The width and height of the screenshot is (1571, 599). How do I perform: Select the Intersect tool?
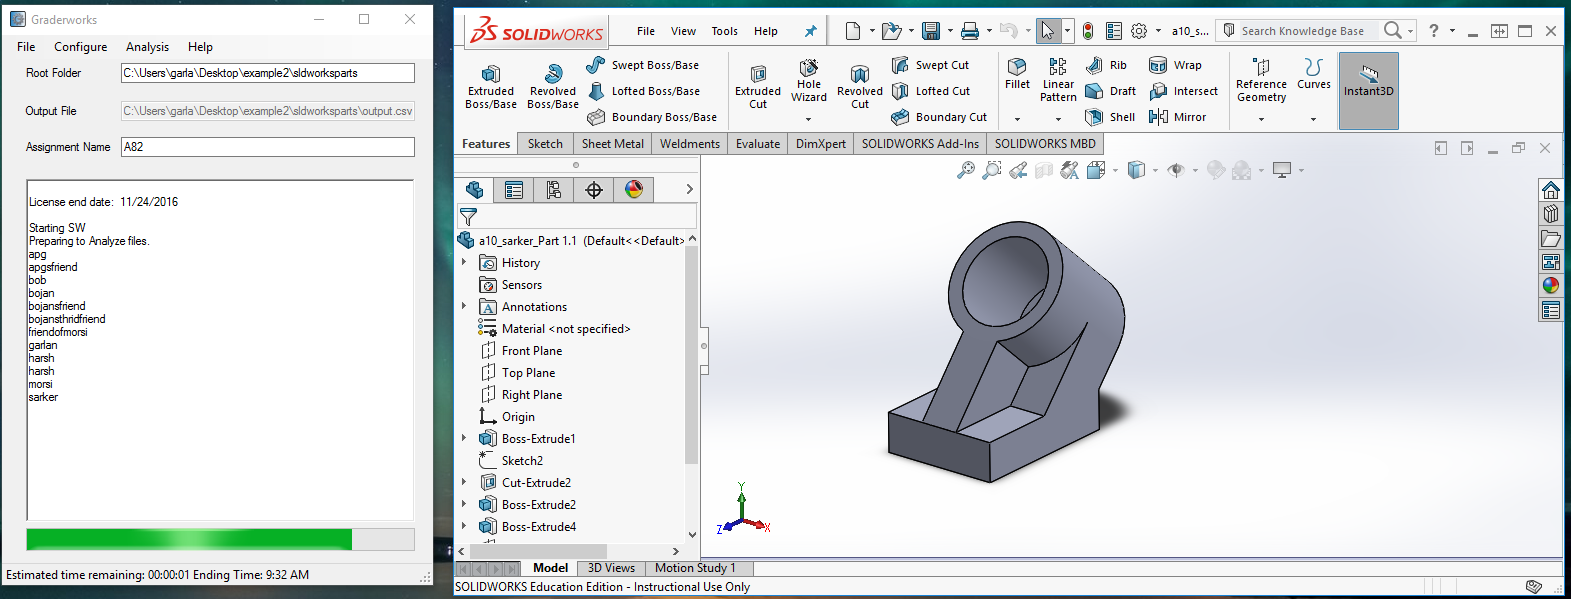(x=1183, y=91)
